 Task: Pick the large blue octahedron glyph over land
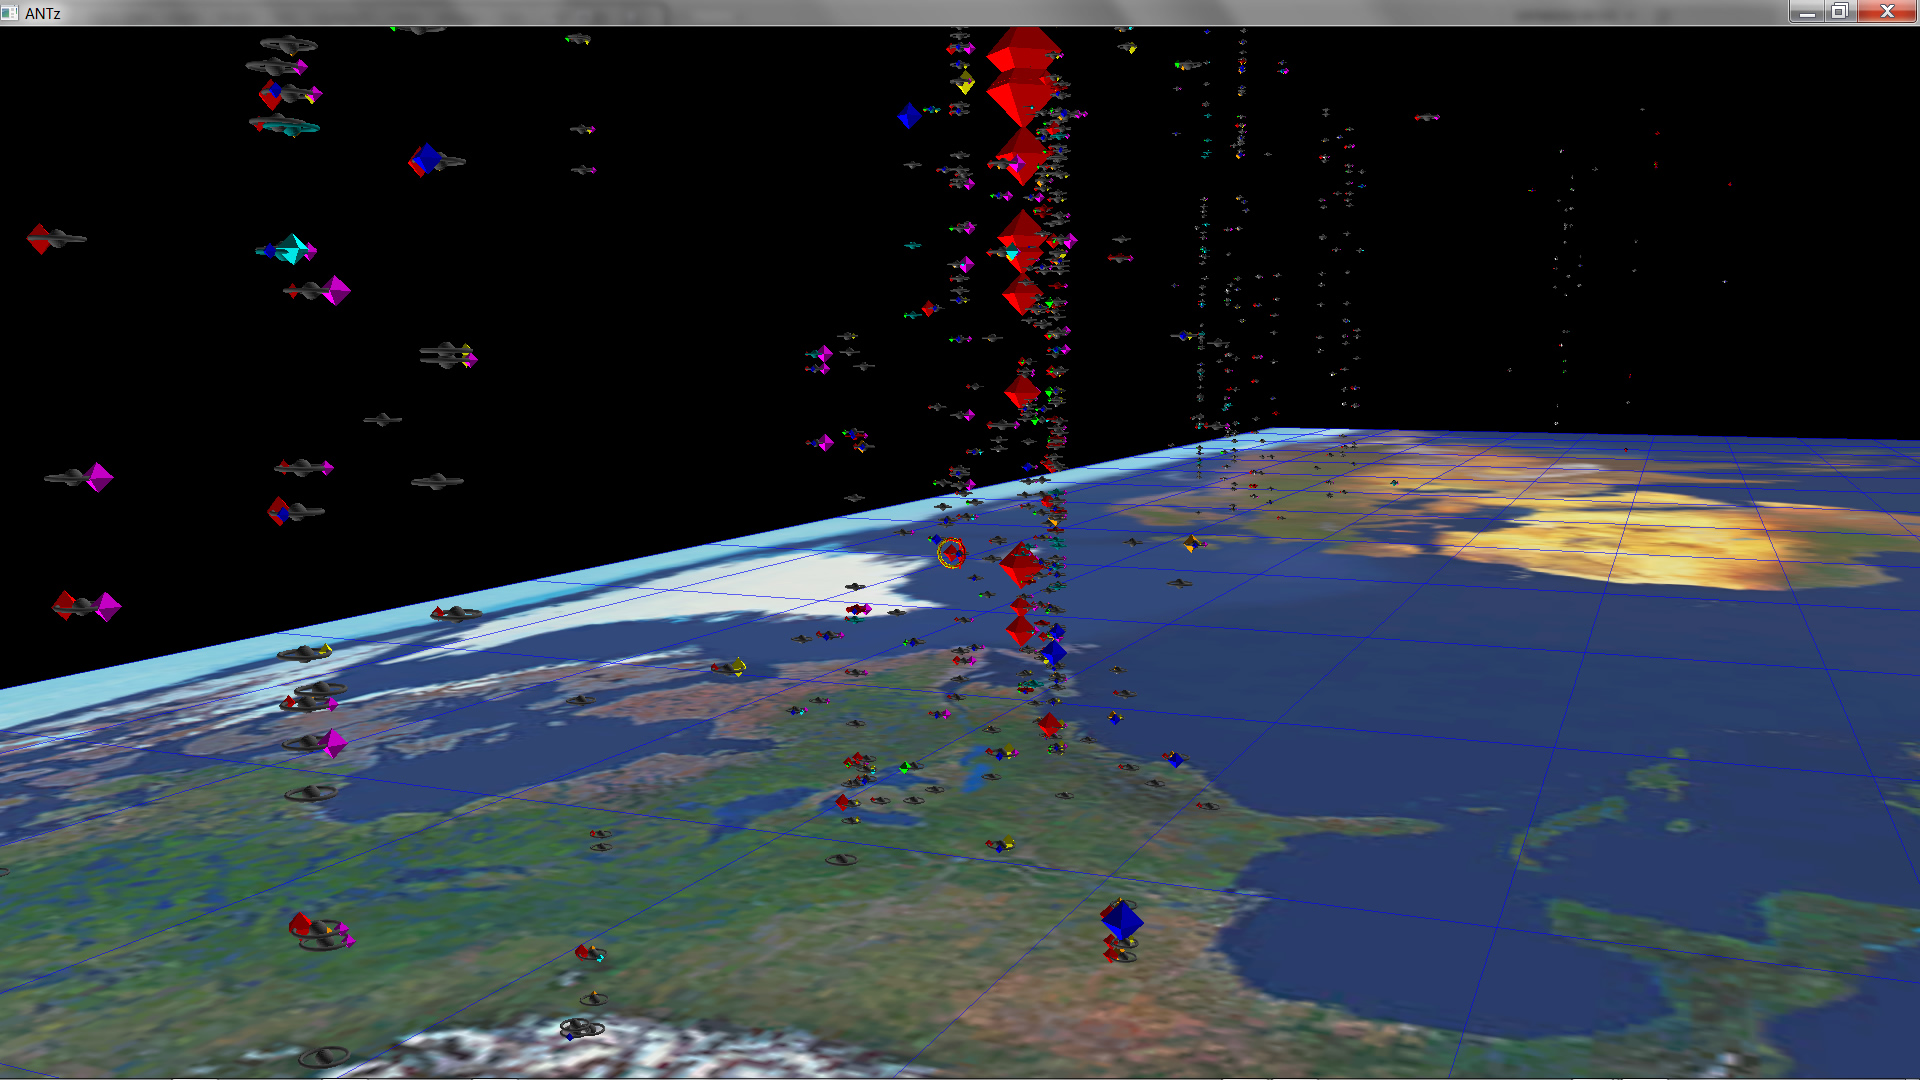(1122, 920)
